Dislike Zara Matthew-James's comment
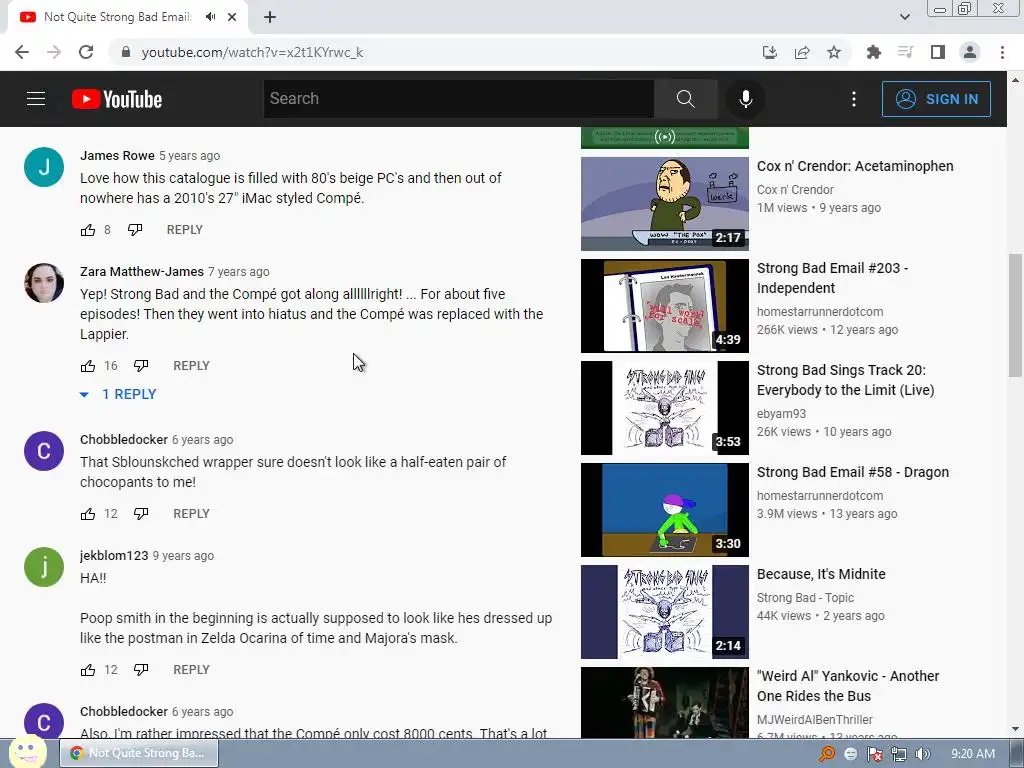 point(141,366)
